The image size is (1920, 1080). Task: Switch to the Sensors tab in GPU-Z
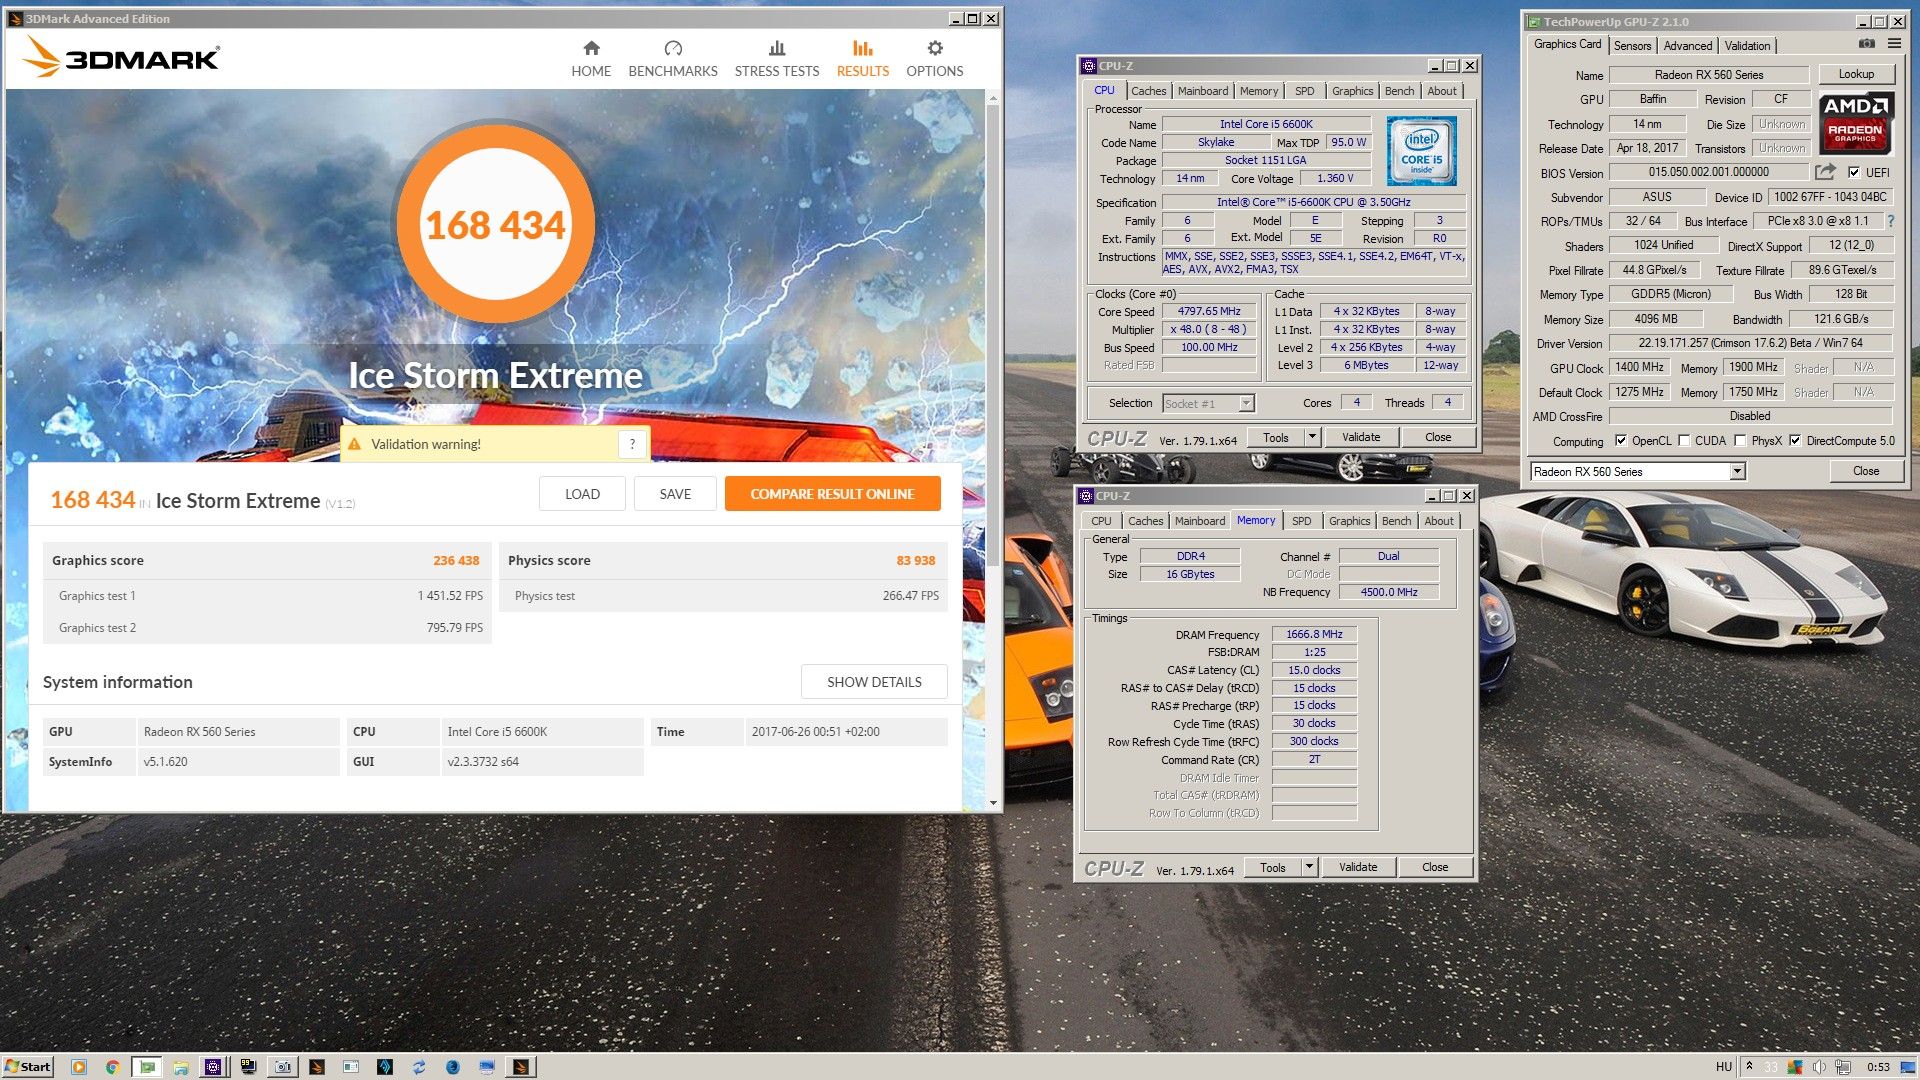pos(1632,46)
